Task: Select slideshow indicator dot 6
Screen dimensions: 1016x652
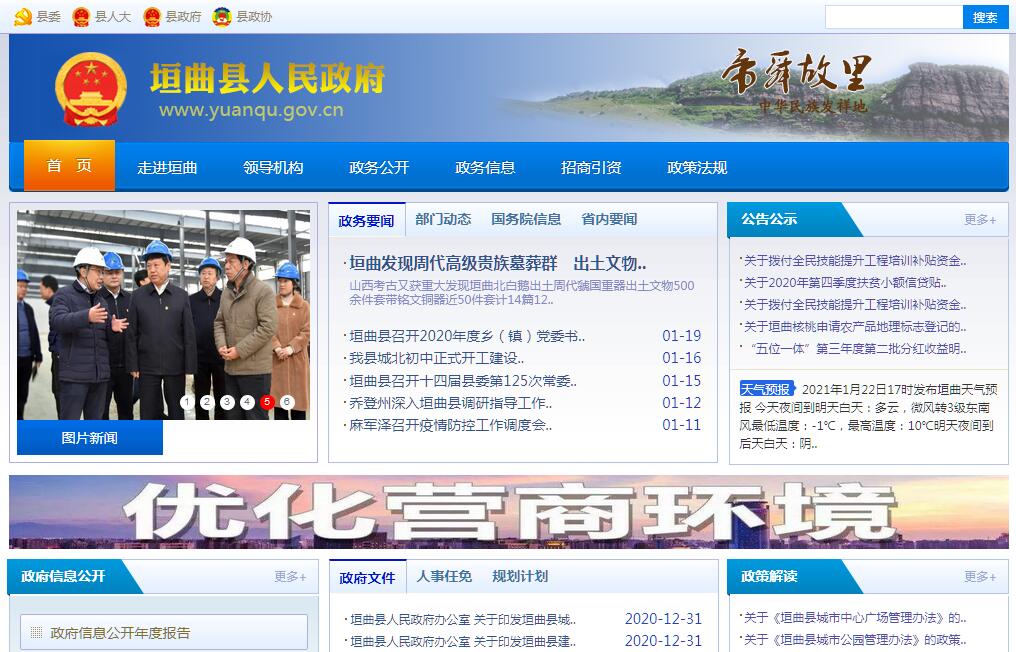Action: click(x=287, y=402)
